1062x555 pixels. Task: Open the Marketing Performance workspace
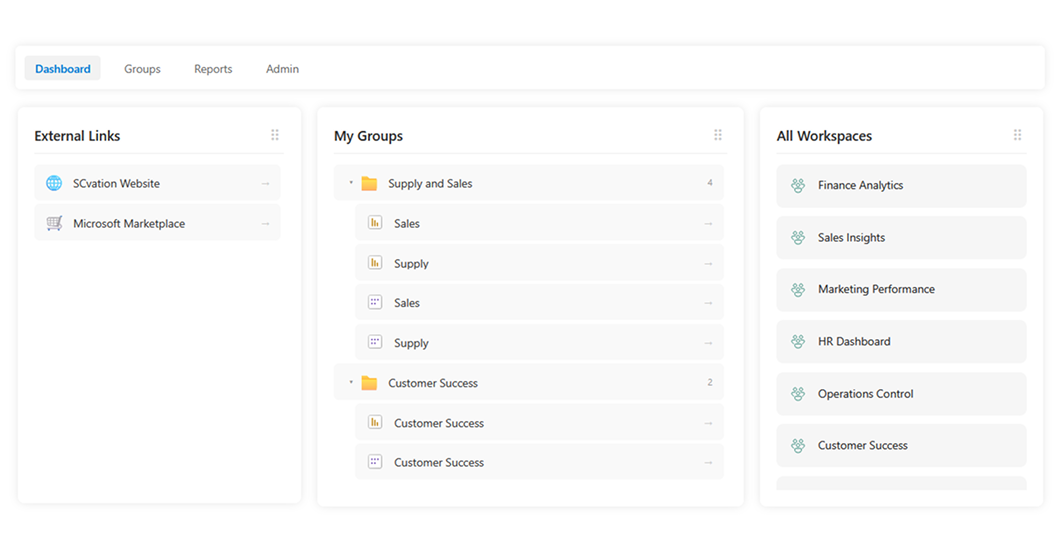901,289
